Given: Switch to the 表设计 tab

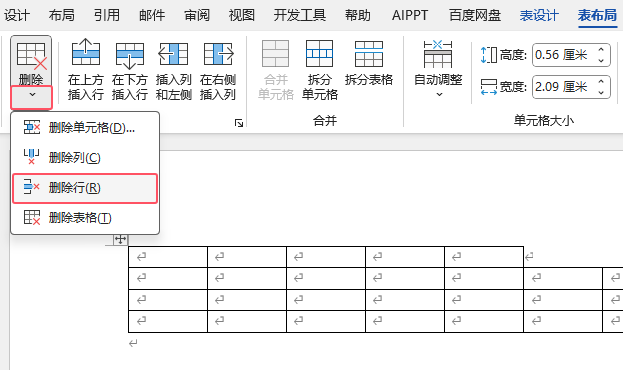Looking at the screenshot, I should click(x=539, y=15).
